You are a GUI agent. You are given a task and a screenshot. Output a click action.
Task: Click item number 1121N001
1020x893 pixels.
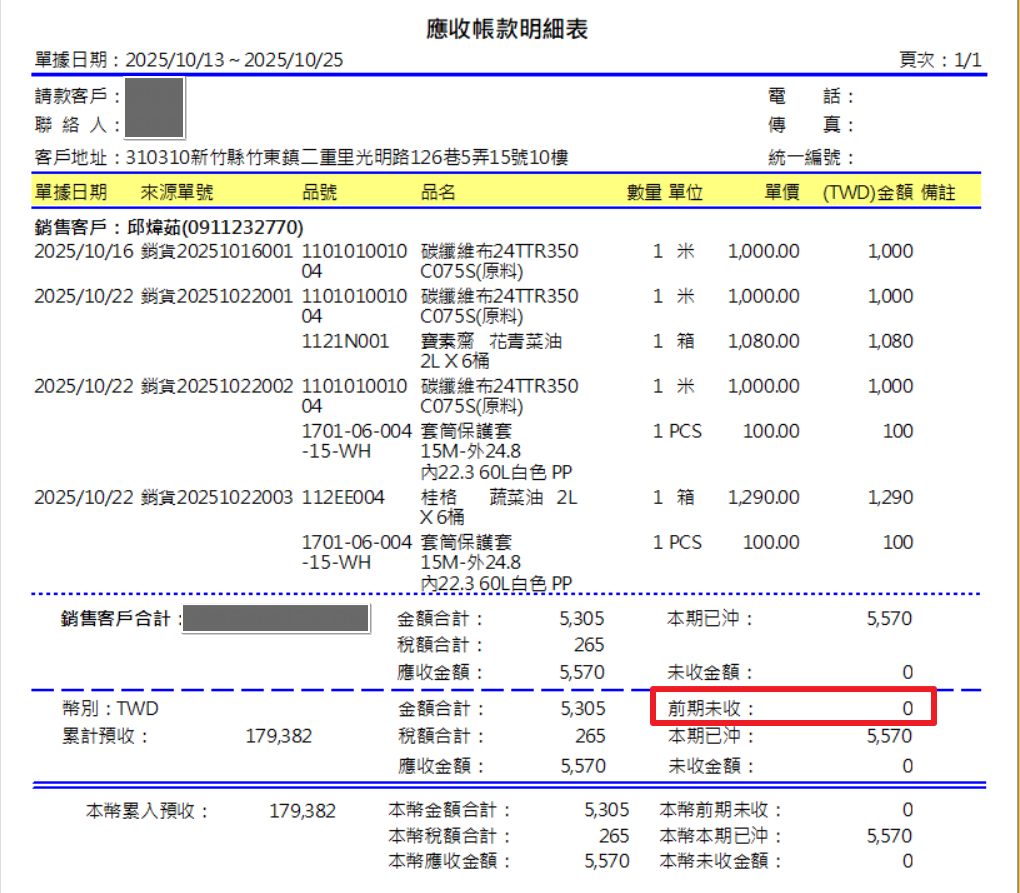[x=345, y=341]
